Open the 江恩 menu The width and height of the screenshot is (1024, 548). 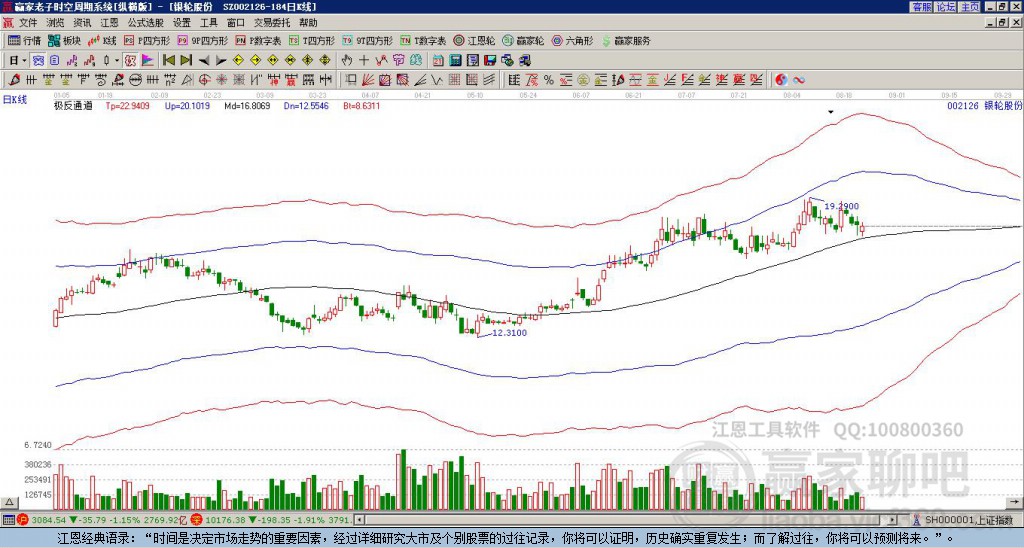click(x=109, y=23)
